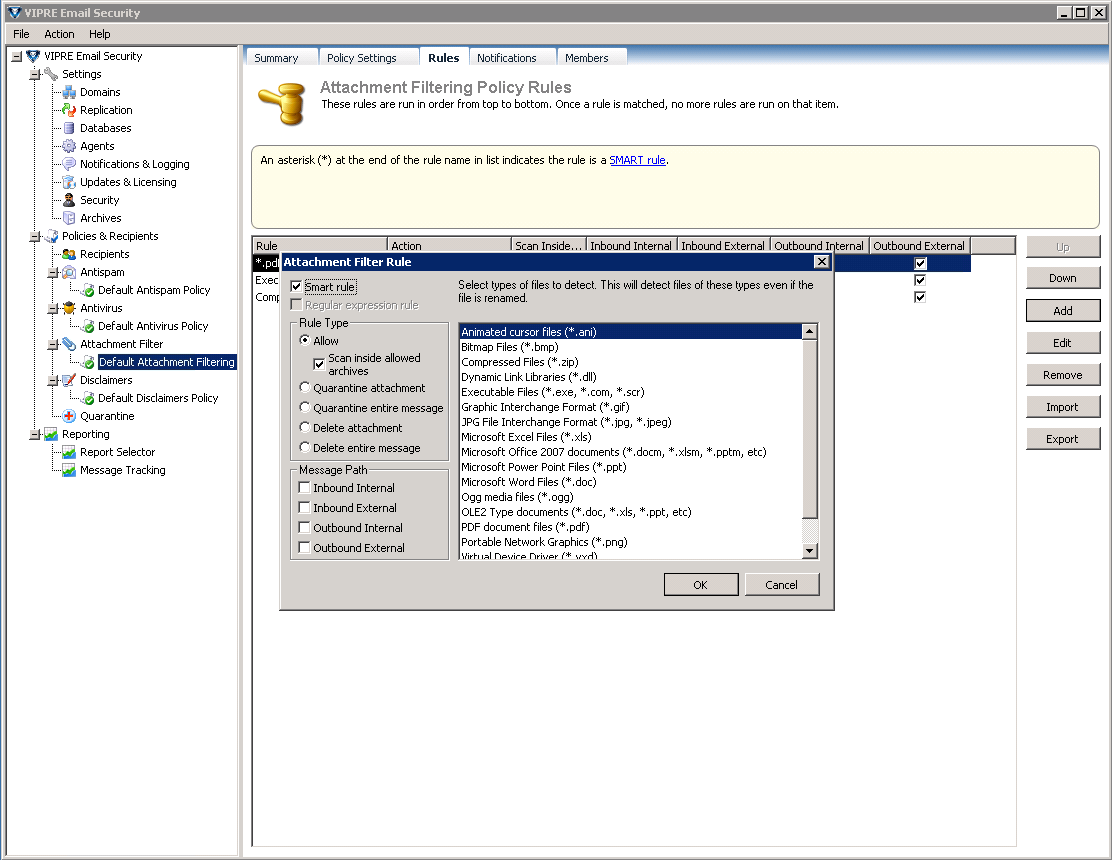Click the Disclaimers icon in tree

click(69, 380)
